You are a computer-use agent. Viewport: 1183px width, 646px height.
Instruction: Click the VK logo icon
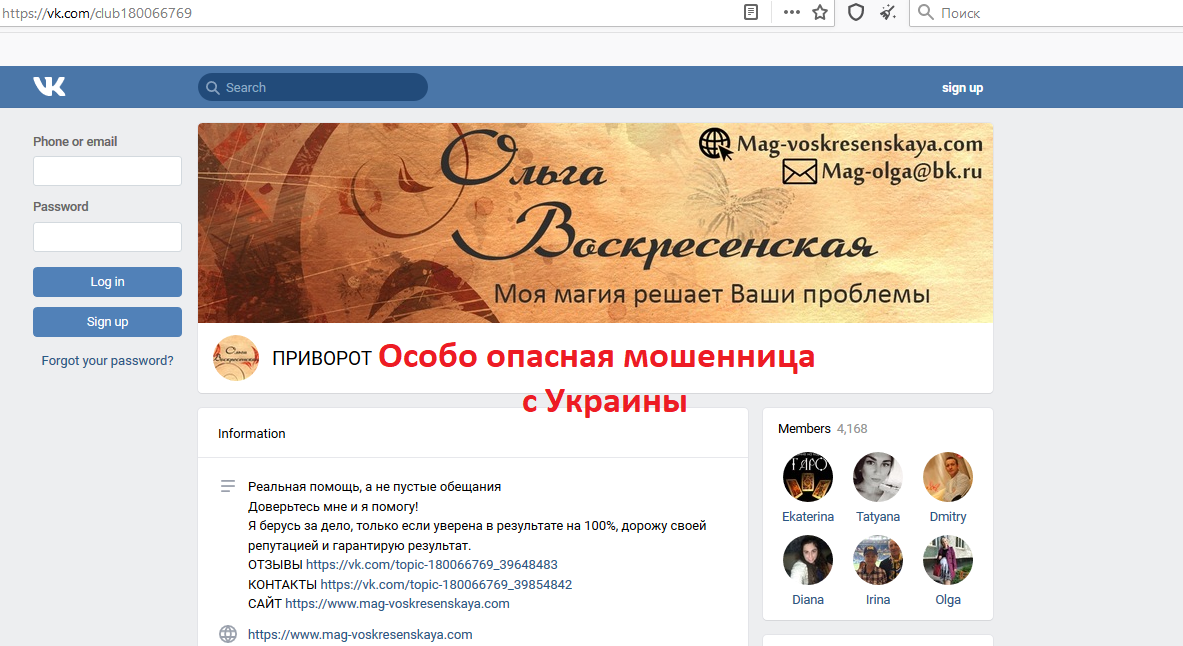pos(49,87)
